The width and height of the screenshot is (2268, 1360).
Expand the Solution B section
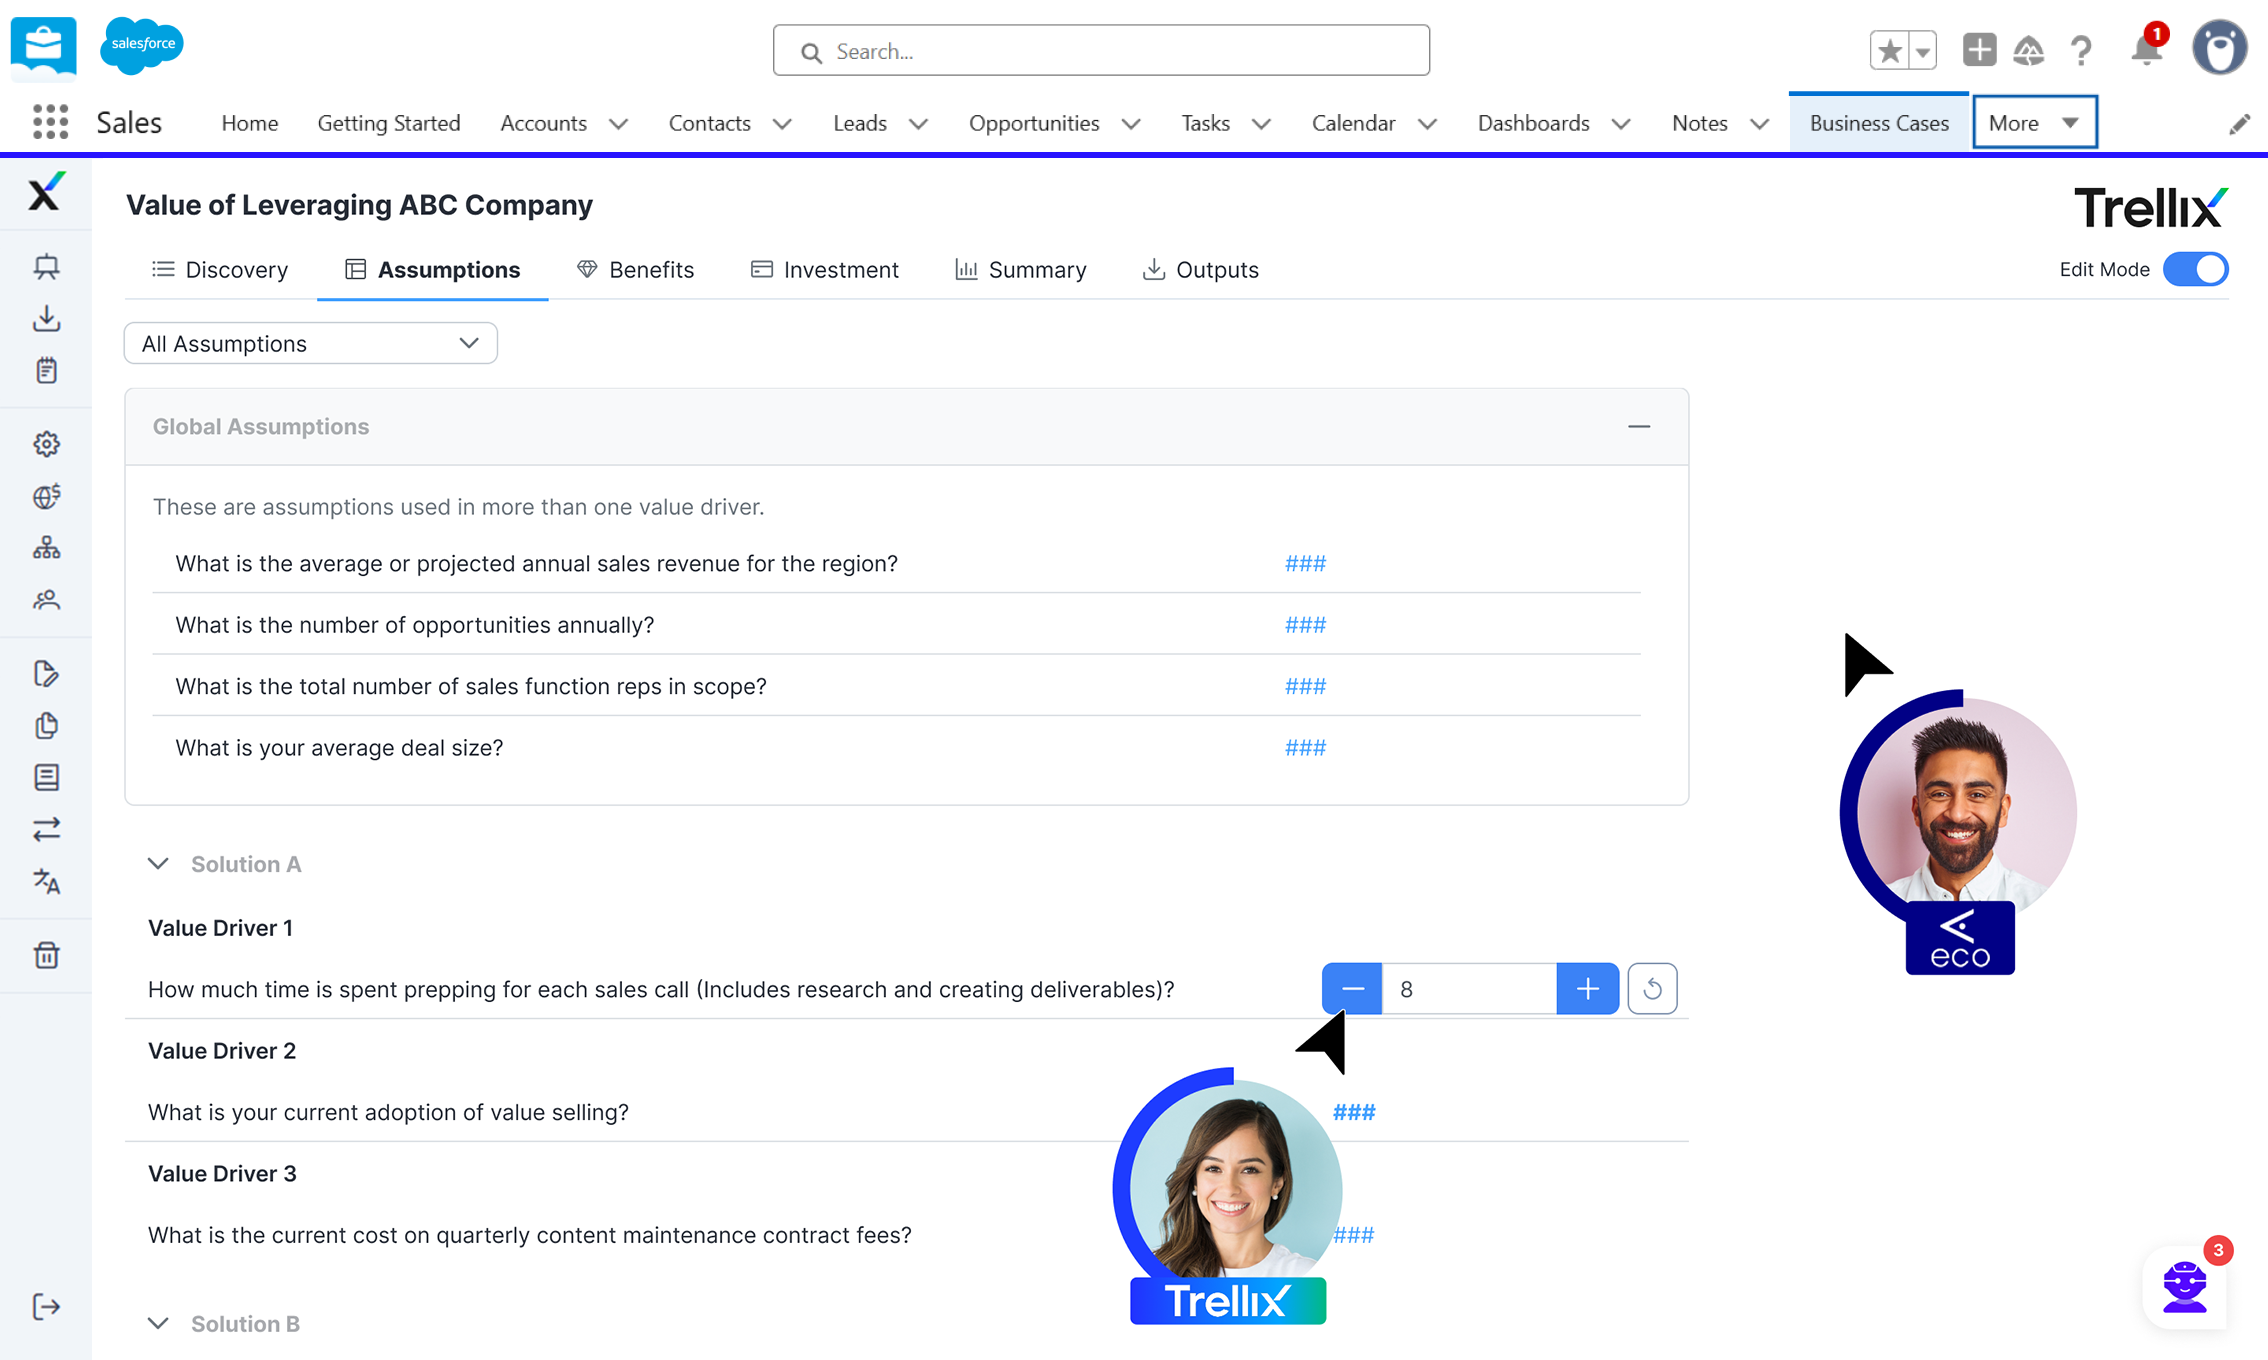(x=158, y=1323)
